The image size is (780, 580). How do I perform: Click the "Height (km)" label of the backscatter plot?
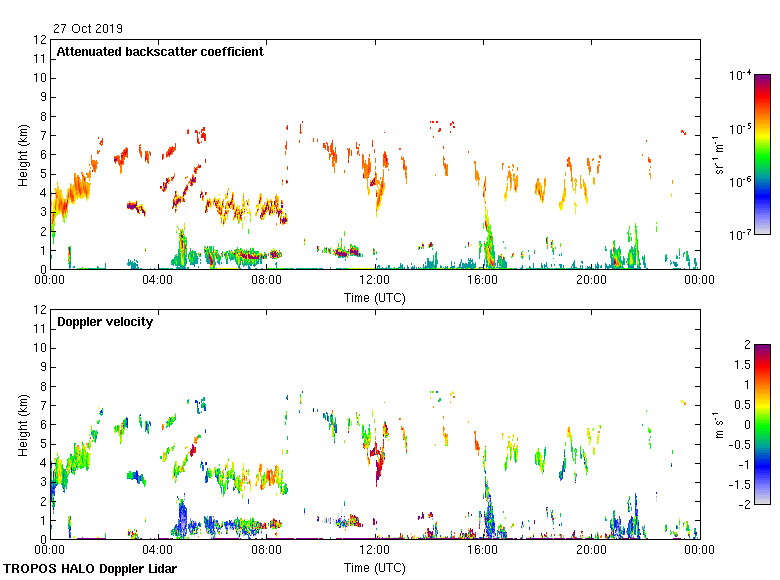22,154
